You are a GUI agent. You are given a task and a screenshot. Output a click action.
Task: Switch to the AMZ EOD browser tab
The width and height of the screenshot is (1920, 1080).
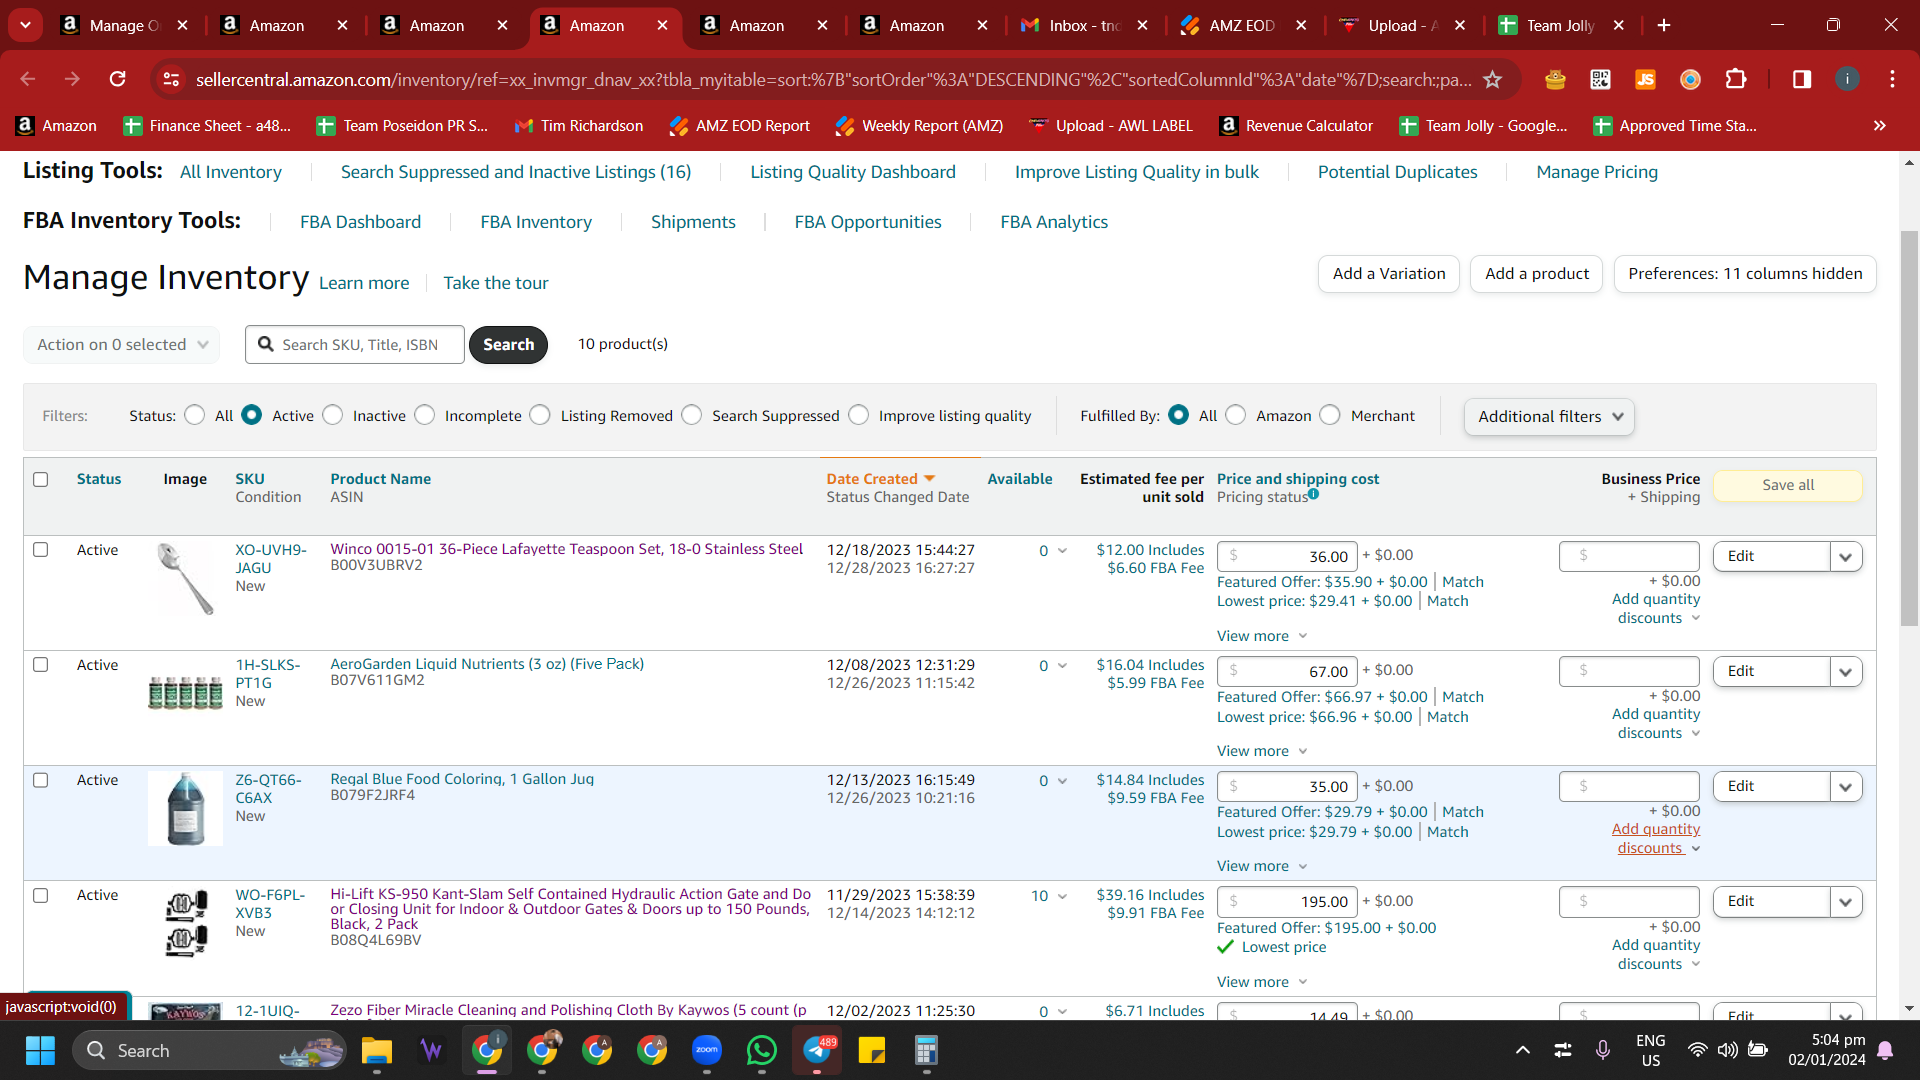click(x=1242, y=25)
